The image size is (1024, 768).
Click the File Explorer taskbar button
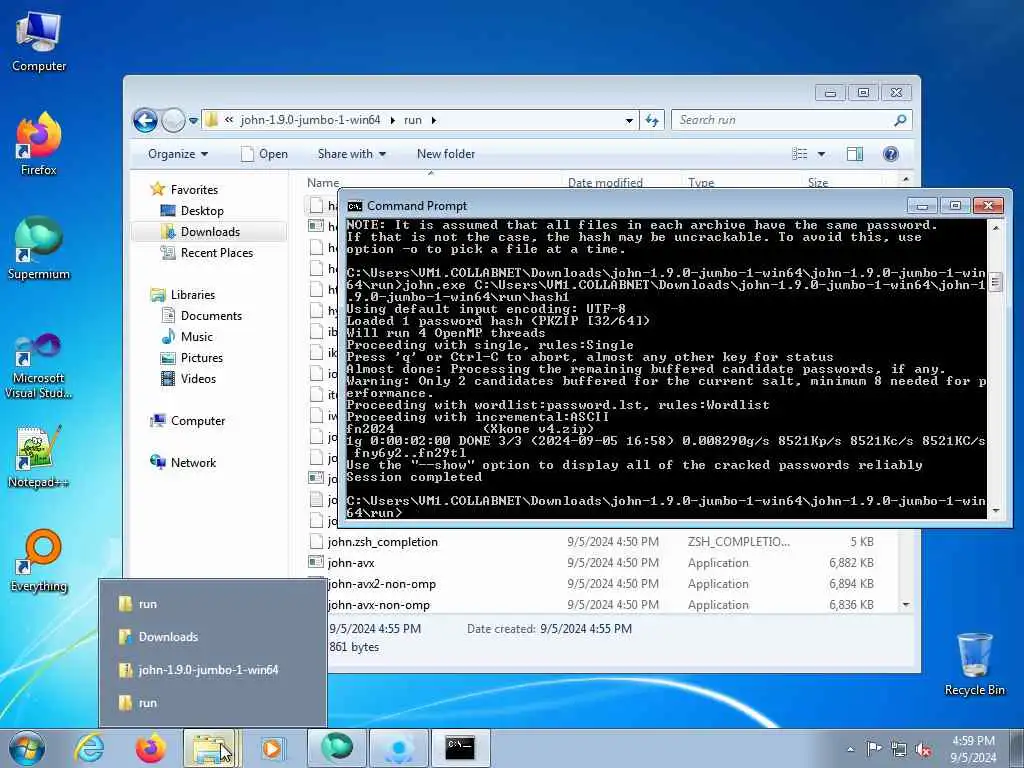tap(211, 748)
